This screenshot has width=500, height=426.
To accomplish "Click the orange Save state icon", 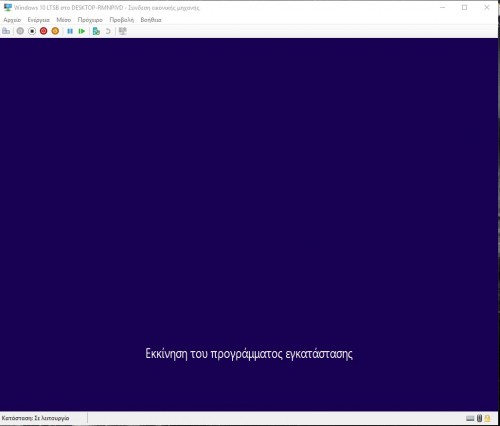I will [x=55, y=31].
